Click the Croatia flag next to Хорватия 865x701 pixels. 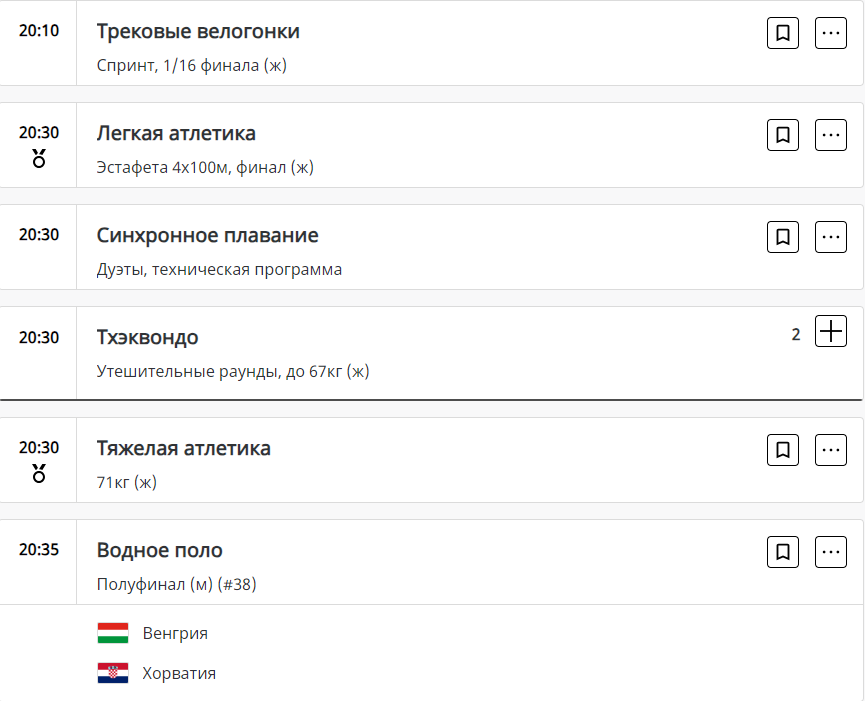113,673
